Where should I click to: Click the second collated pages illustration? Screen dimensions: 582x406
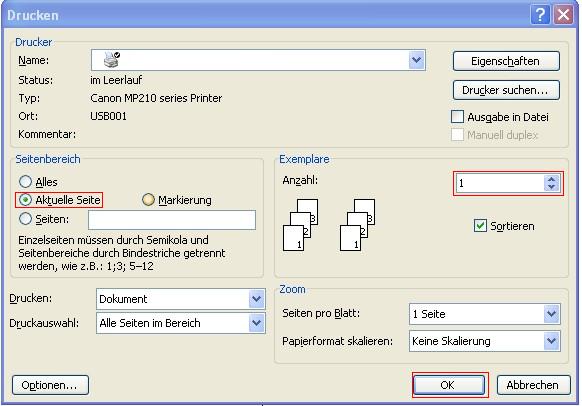[357, 225]
